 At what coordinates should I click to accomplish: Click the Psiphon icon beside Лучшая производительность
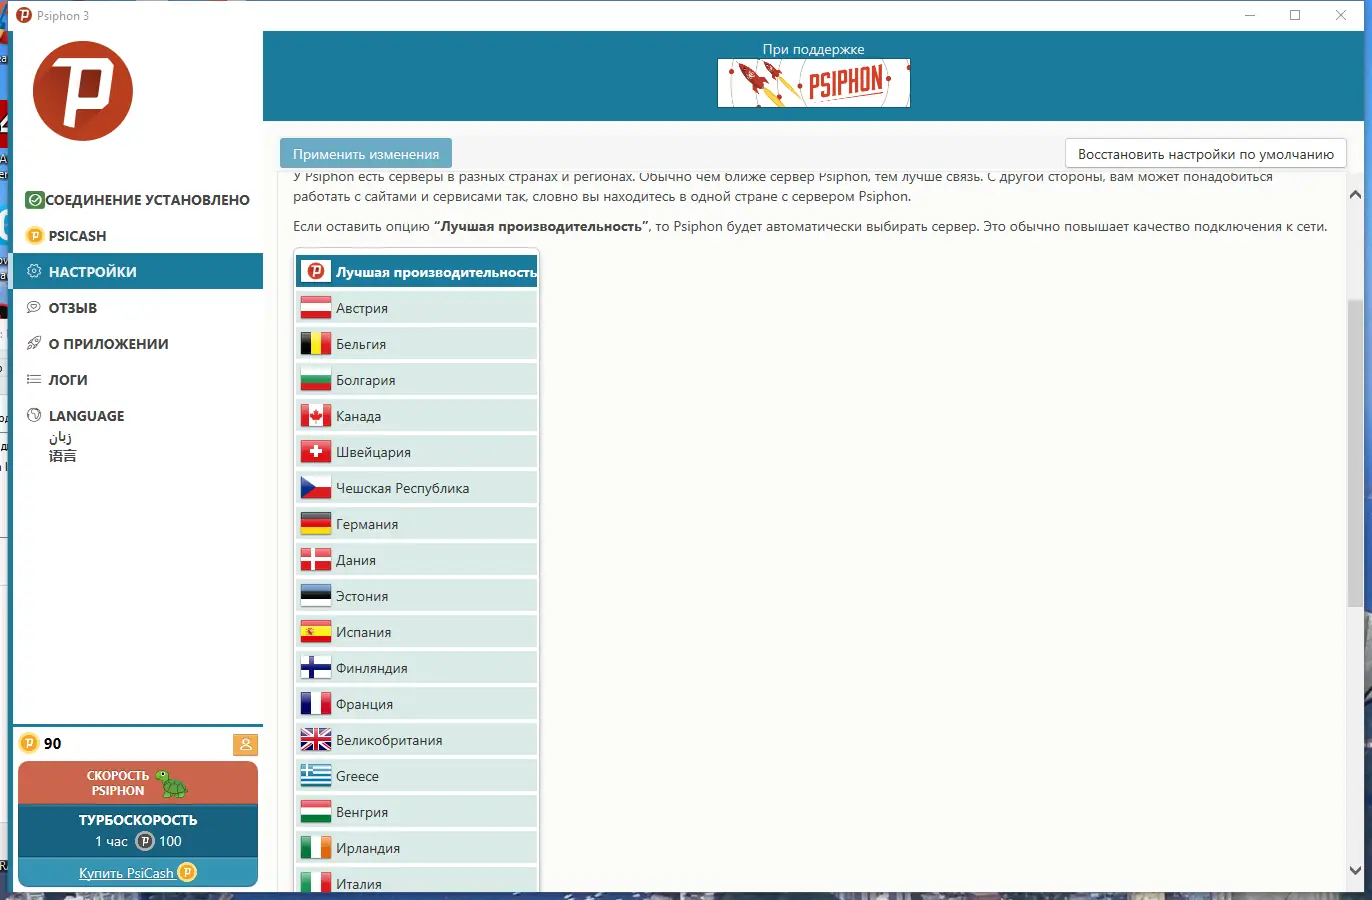pyautogui.click(x=316, y=271)
